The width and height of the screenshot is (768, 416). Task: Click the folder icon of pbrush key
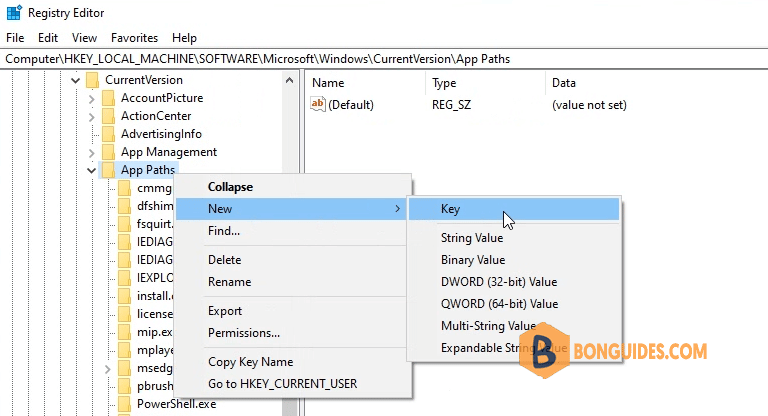click(124, 386)
